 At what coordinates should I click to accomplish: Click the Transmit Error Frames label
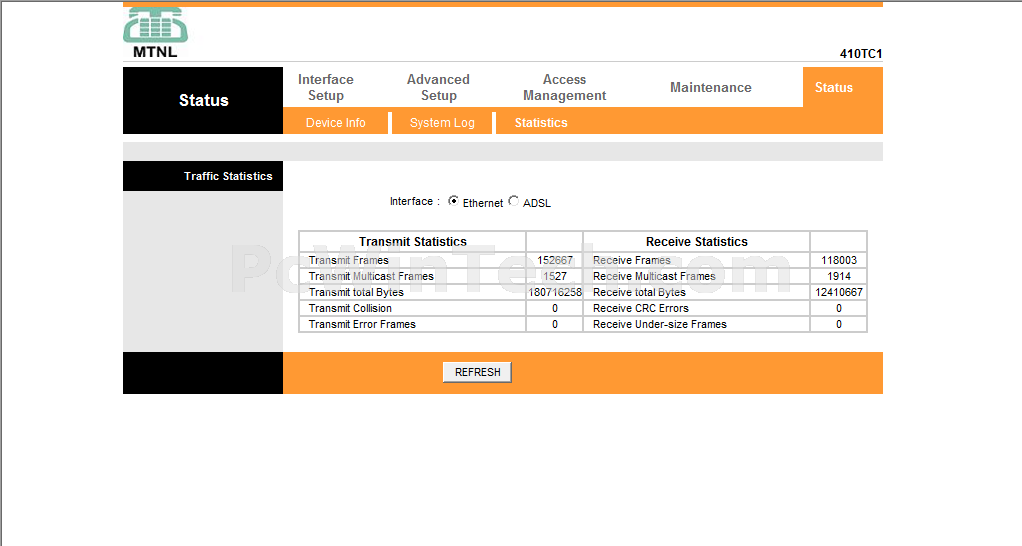(362, 324)
